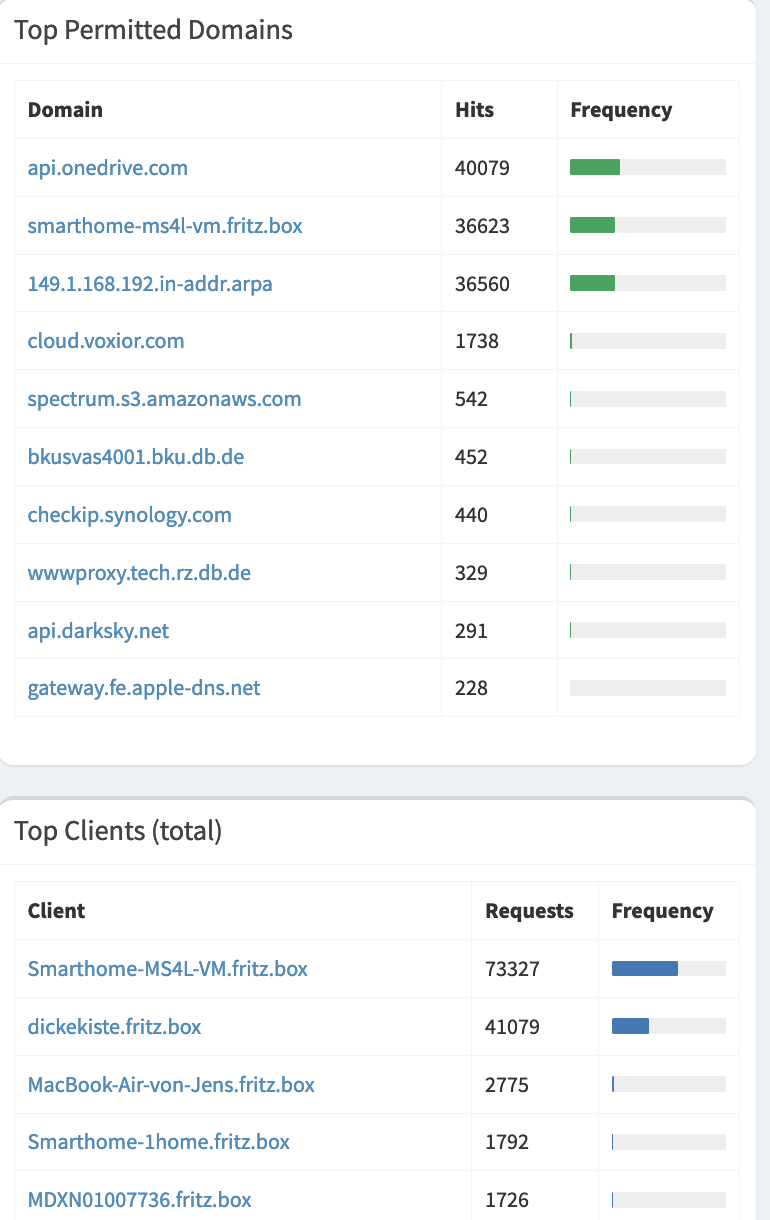Open the api.onedrive.com domain link
The height and width of the screenshot is (1220, 770).
(x=108, y=168)
